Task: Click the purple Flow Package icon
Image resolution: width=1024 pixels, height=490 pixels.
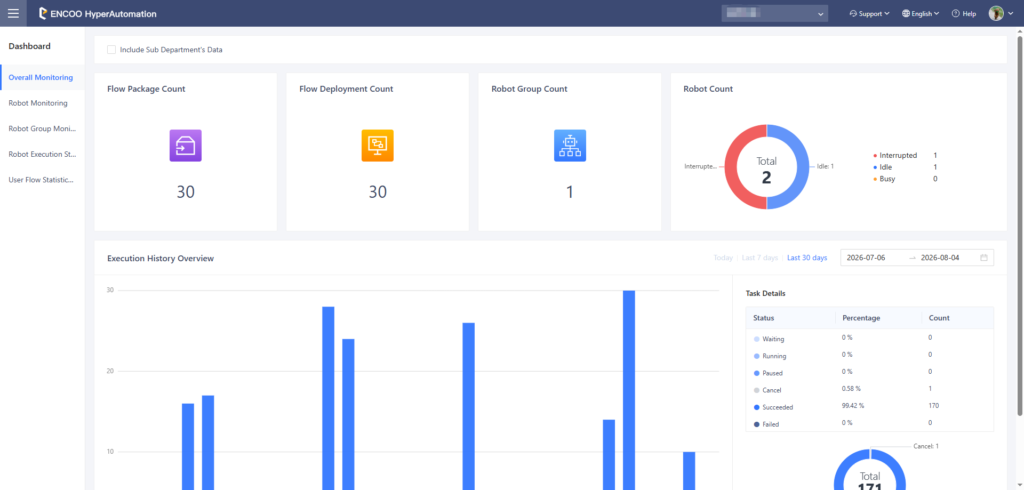Action: click(x=185, y=145)
